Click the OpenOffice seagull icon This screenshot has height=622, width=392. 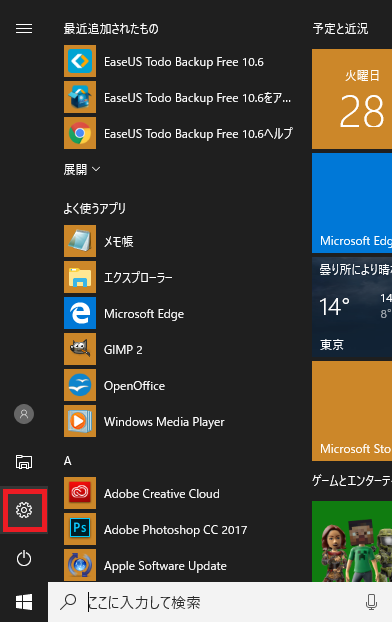(x=80, y=385)
